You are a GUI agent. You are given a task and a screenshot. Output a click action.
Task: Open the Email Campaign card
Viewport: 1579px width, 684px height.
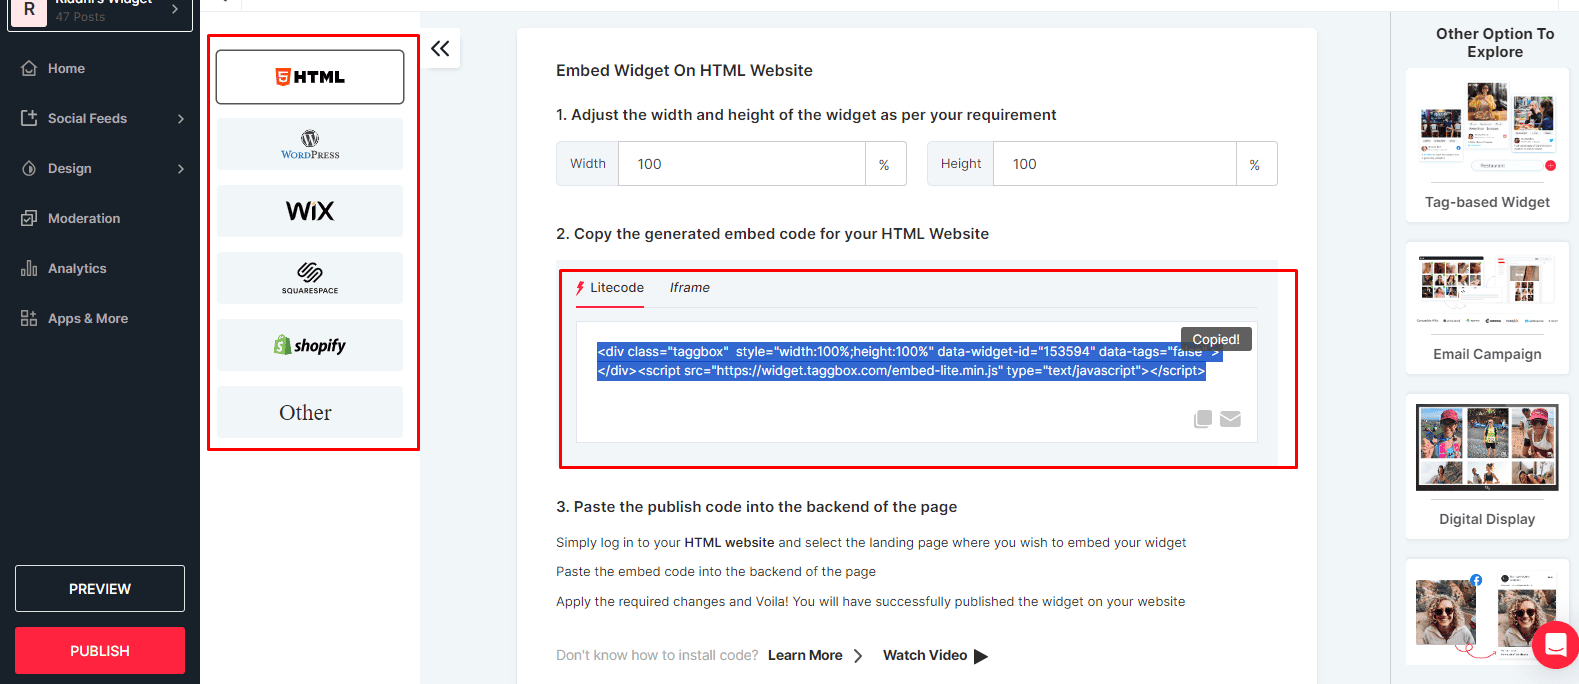click(1487, 308)
